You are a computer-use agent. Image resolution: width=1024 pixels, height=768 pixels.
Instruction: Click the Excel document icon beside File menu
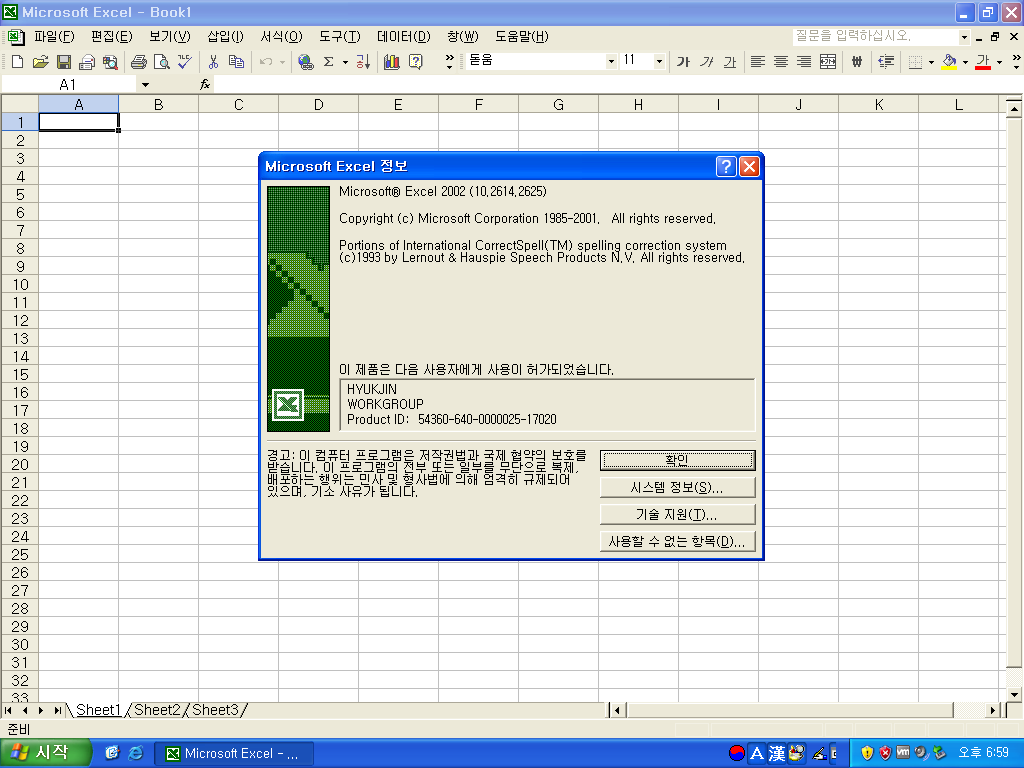point(15,37)
